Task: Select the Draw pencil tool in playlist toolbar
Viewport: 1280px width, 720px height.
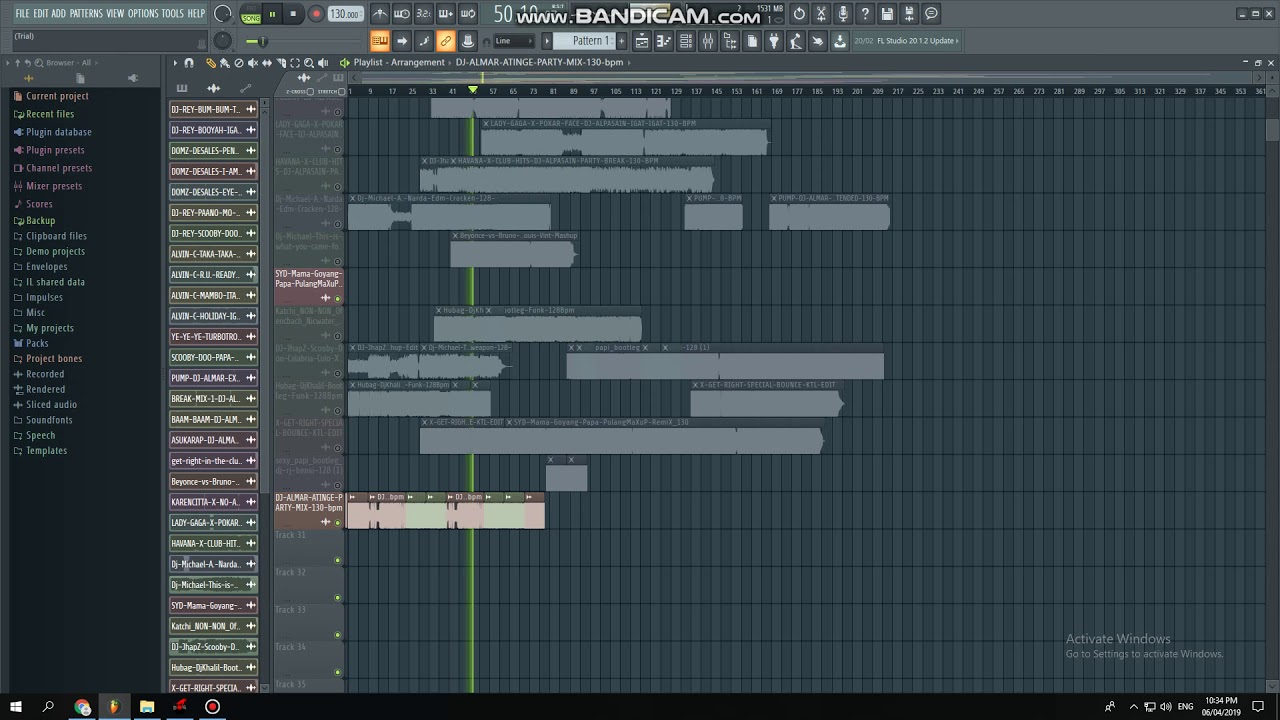Action: point(210,63)
